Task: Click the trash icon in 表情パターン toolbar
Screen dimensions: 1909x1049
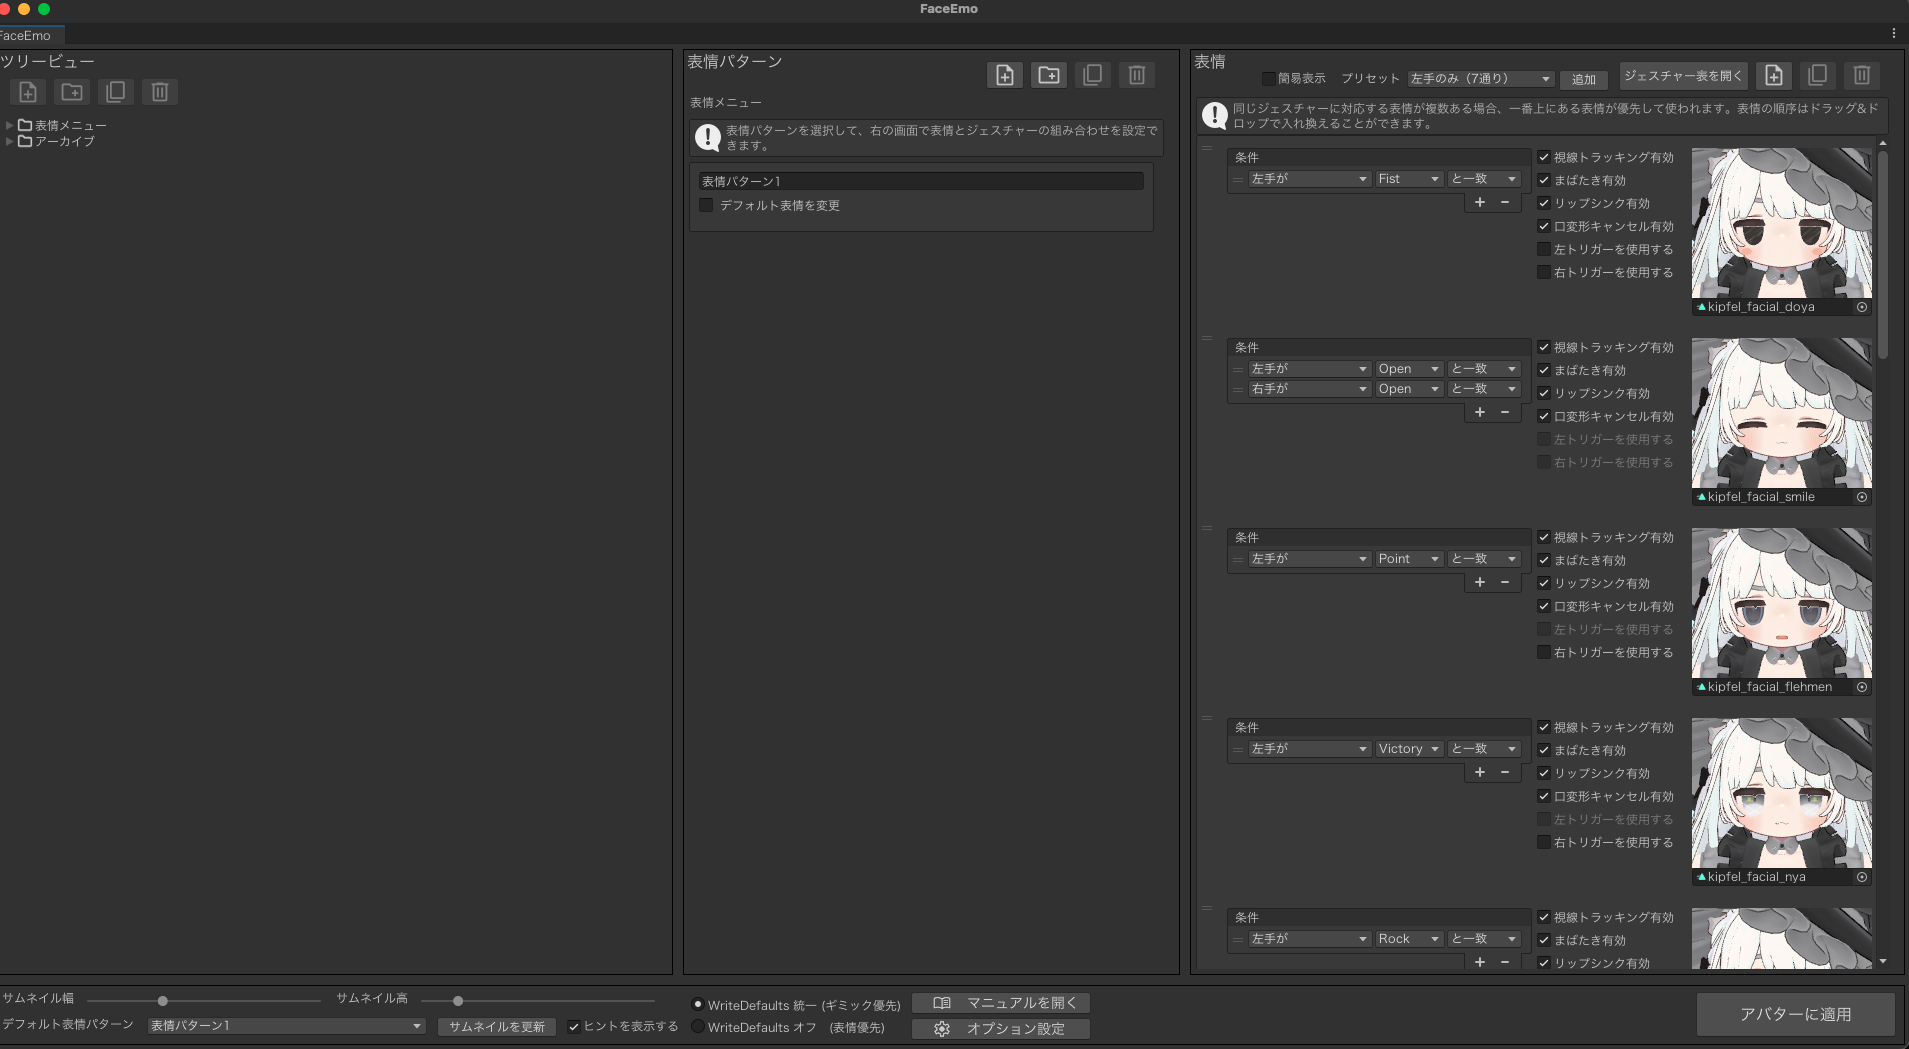Action: pyautogui.click(x=1135, y=74)
